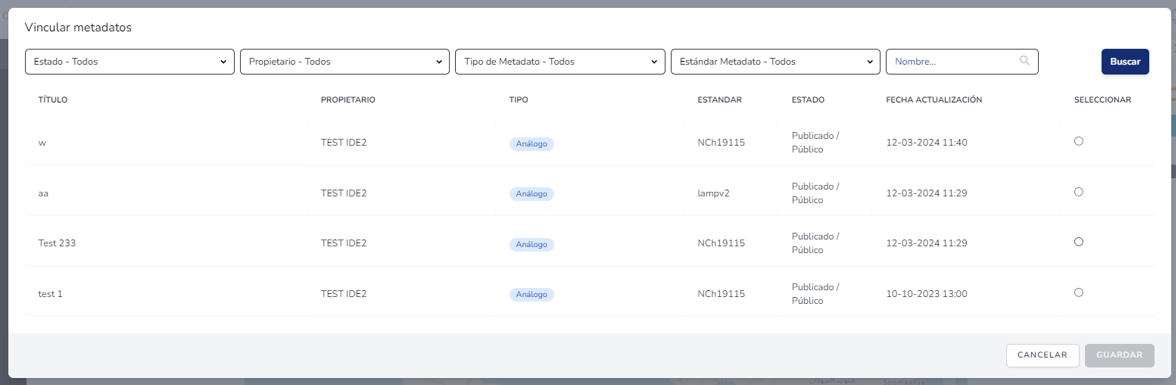The width and height of the screenshot is (1176, 385).
Task: Expand "Estándar Metadato - Todos" selector
Action: [x=776, y=62]
